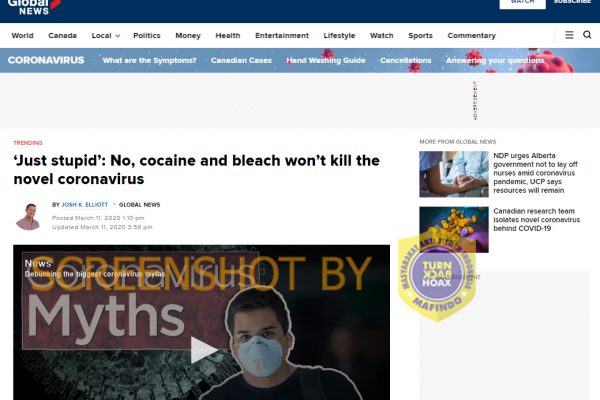This screenshot has width=600, height=400.
Task: Click 'Posted March 11, 2020' date text
Action: tap(98, 218)
